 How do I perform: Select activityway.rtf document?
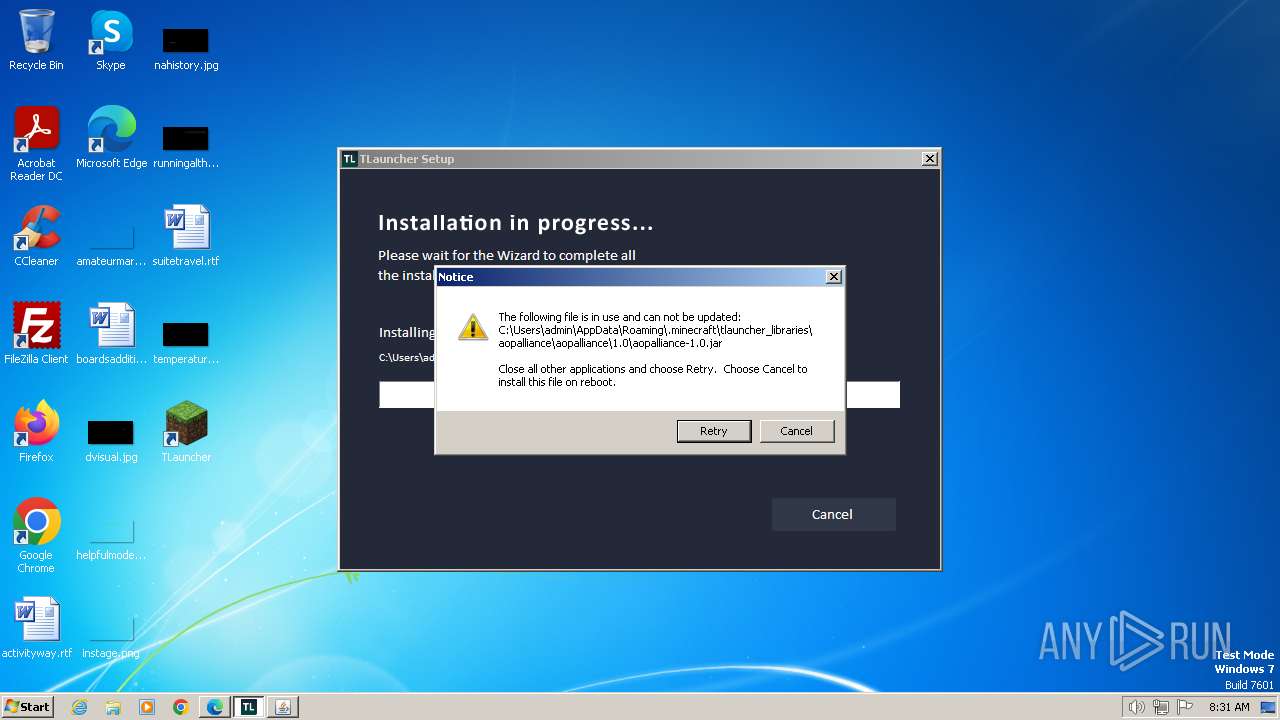[x=36, y=628]
